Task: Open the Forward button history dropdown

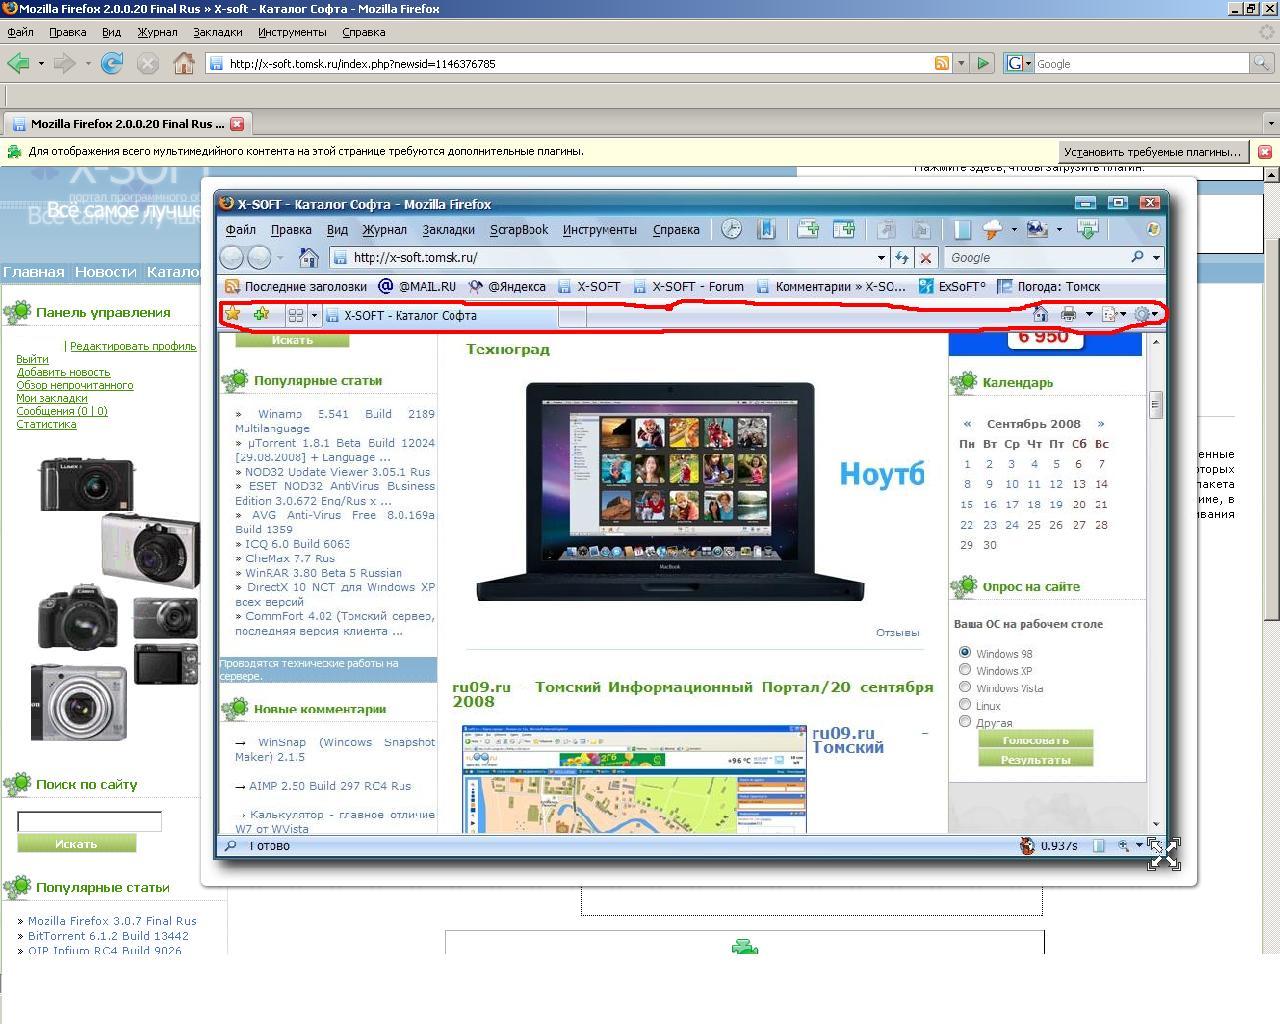Action: [88, 63]
